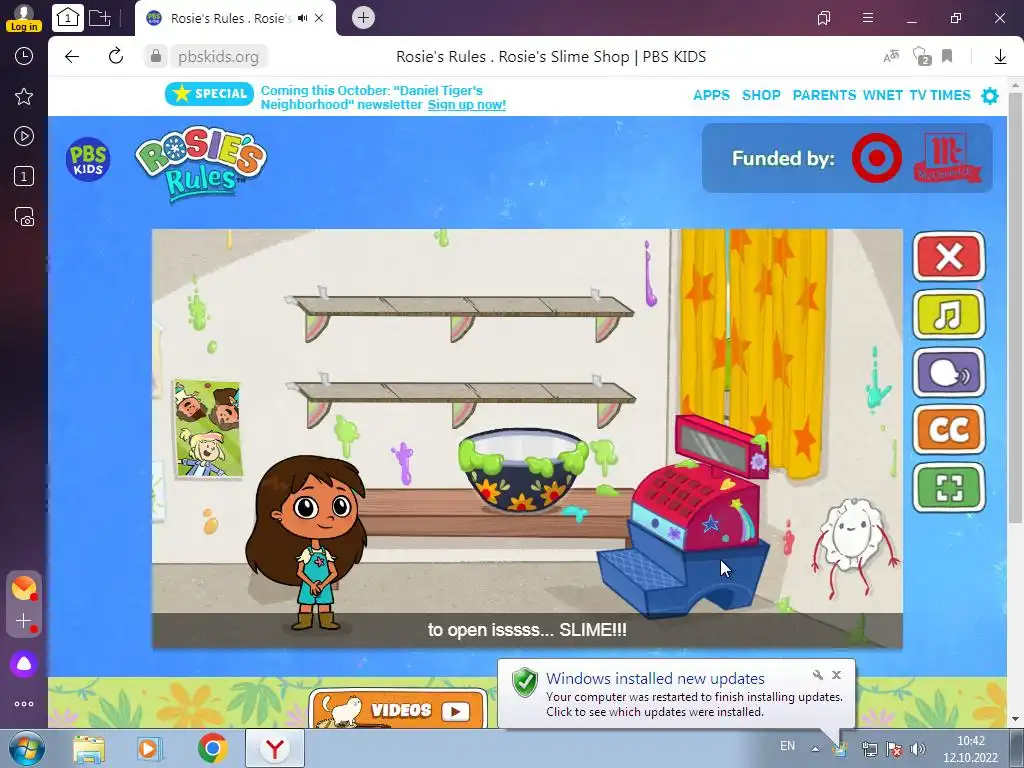
Task: Click the PBS KIDS logo
Action: coord(88,159)
